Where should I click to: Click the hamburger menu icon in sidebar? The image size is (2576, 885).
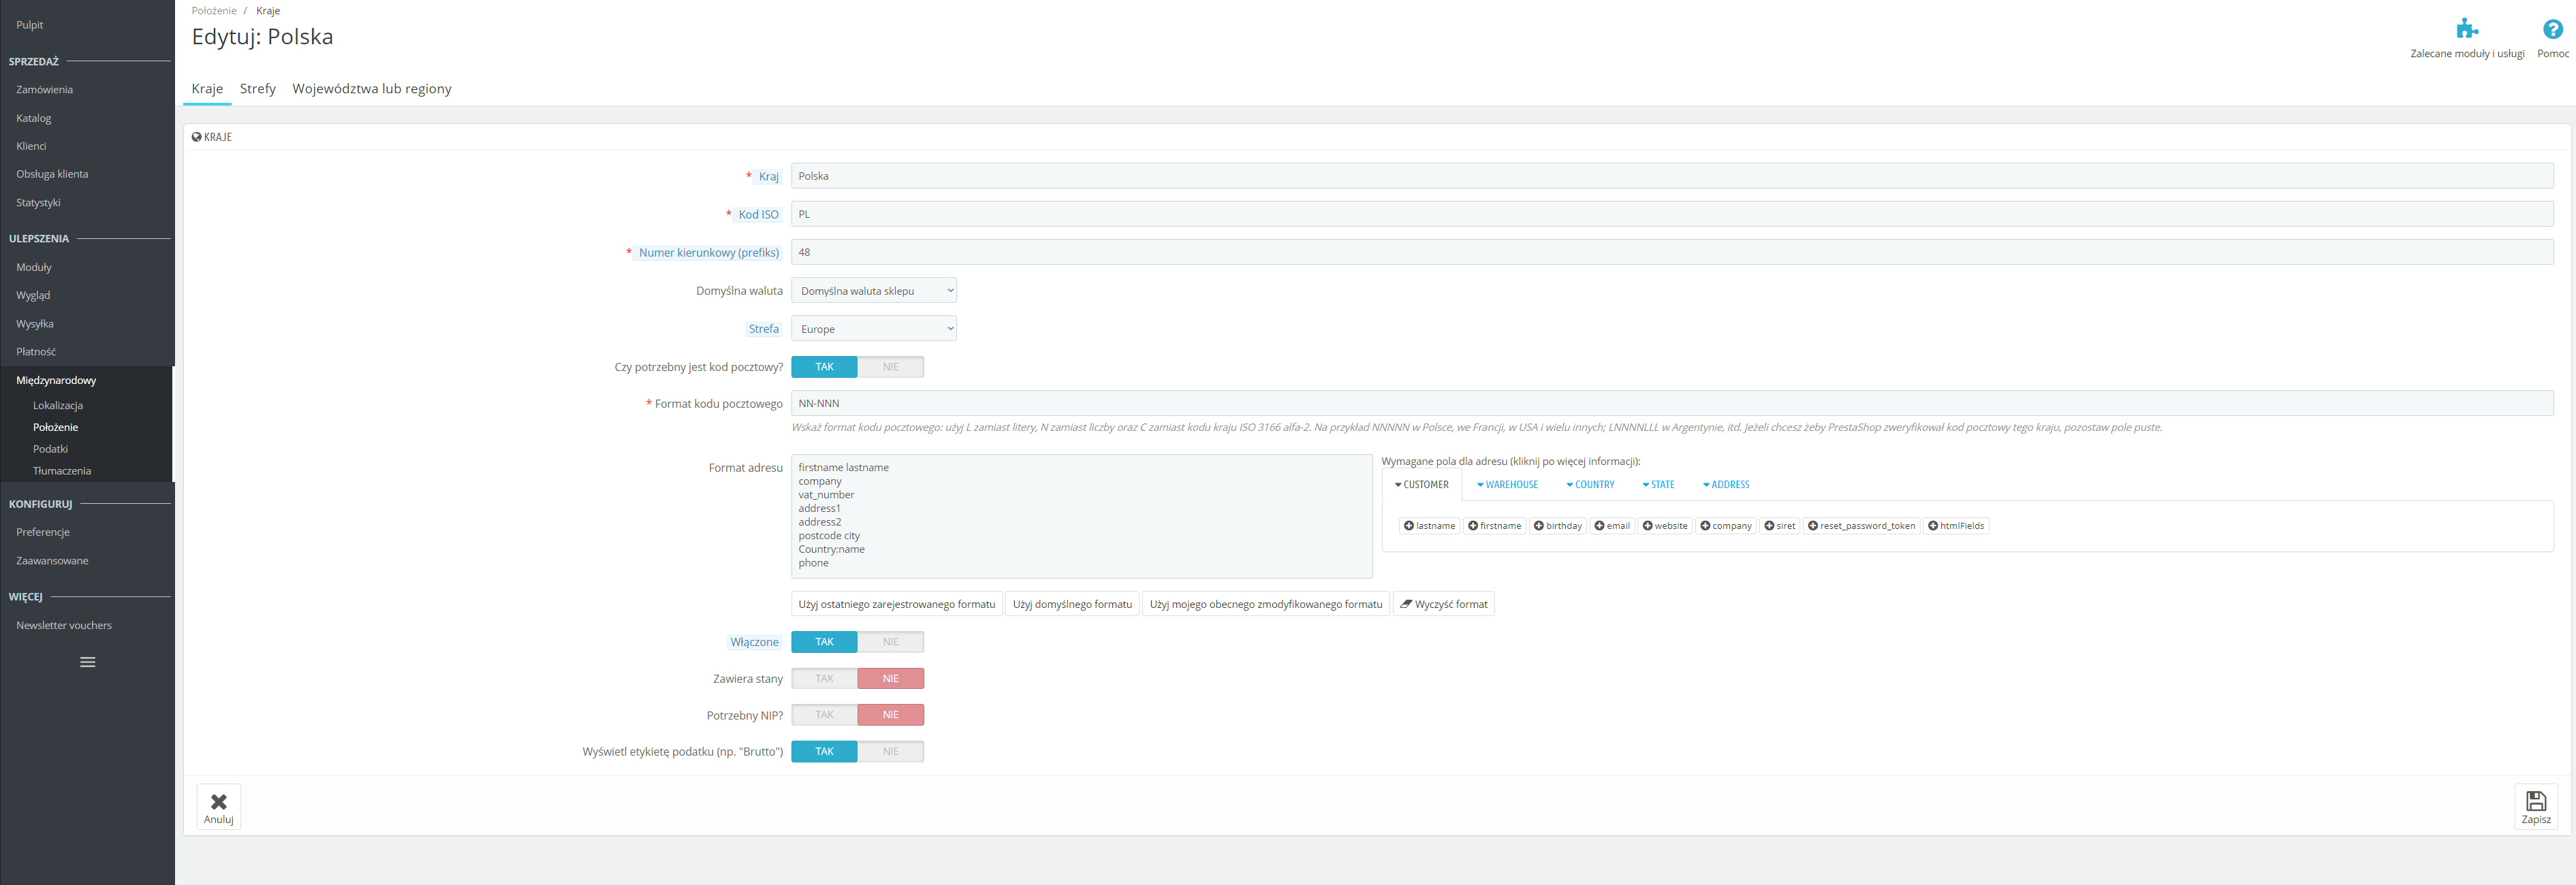point(88,662)
